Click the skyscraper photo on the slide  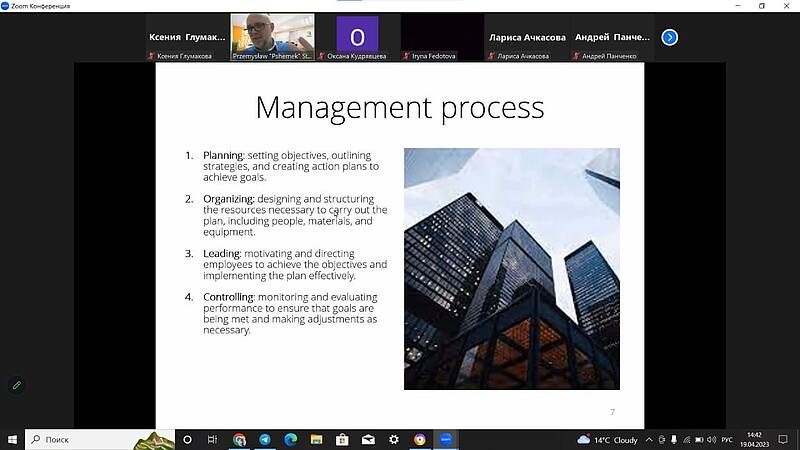tap(512, 269)
